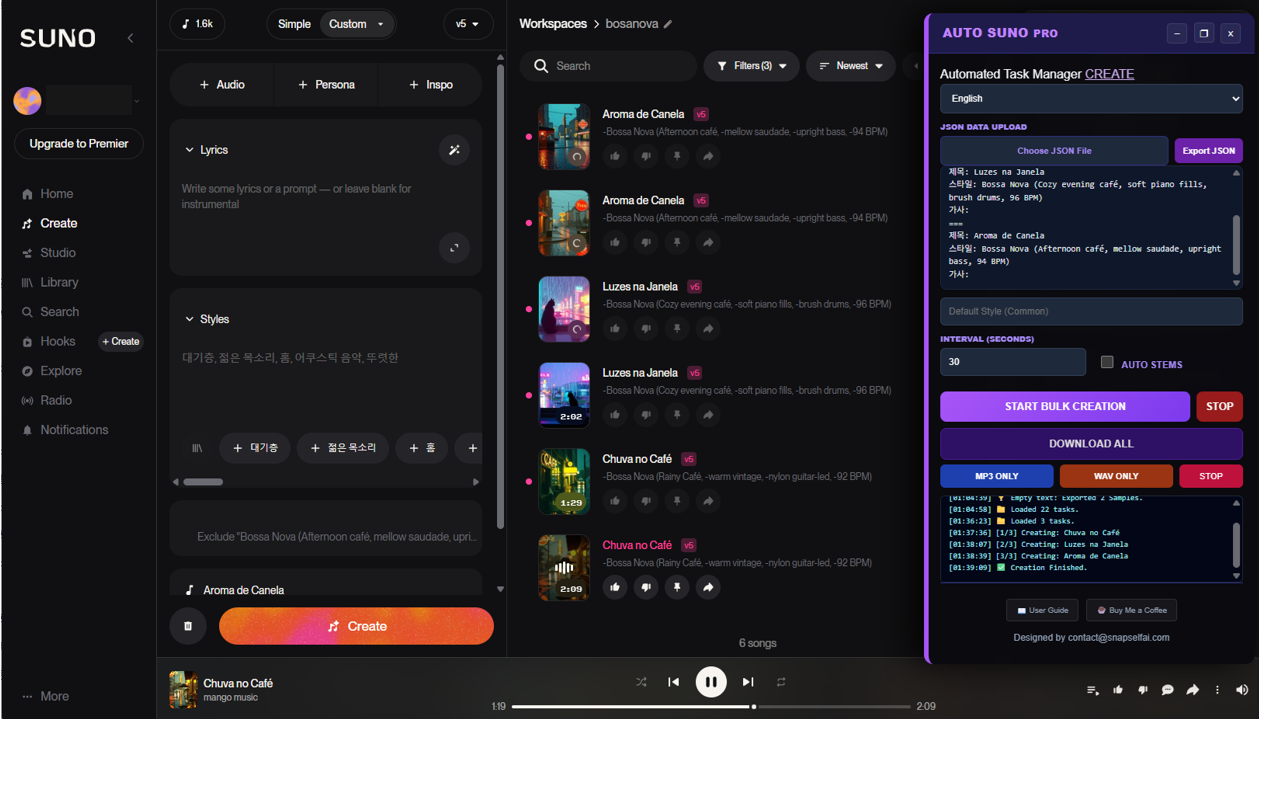Skip to the next track
The height and width of the screenshot is (800, 1280).
tap(748, 682)
